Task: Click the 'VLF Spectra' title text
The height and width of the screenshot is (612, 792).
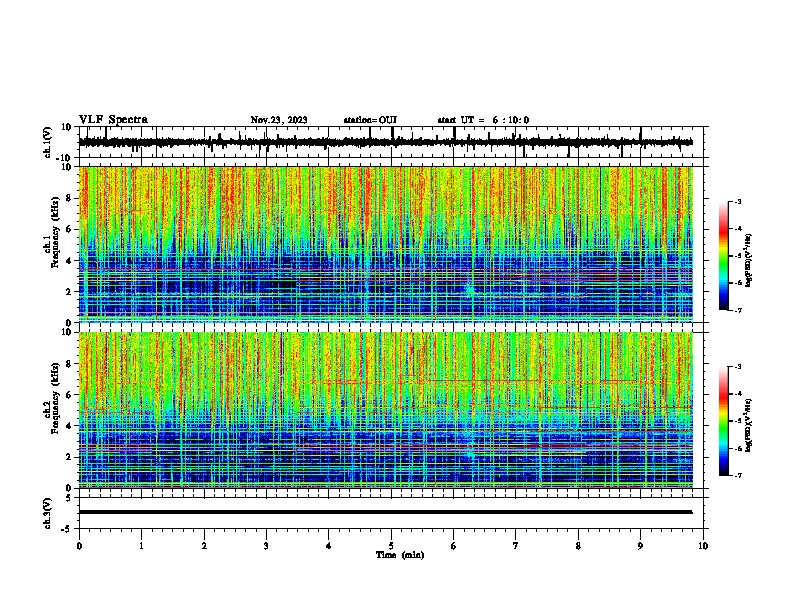Action: (113, 120)
